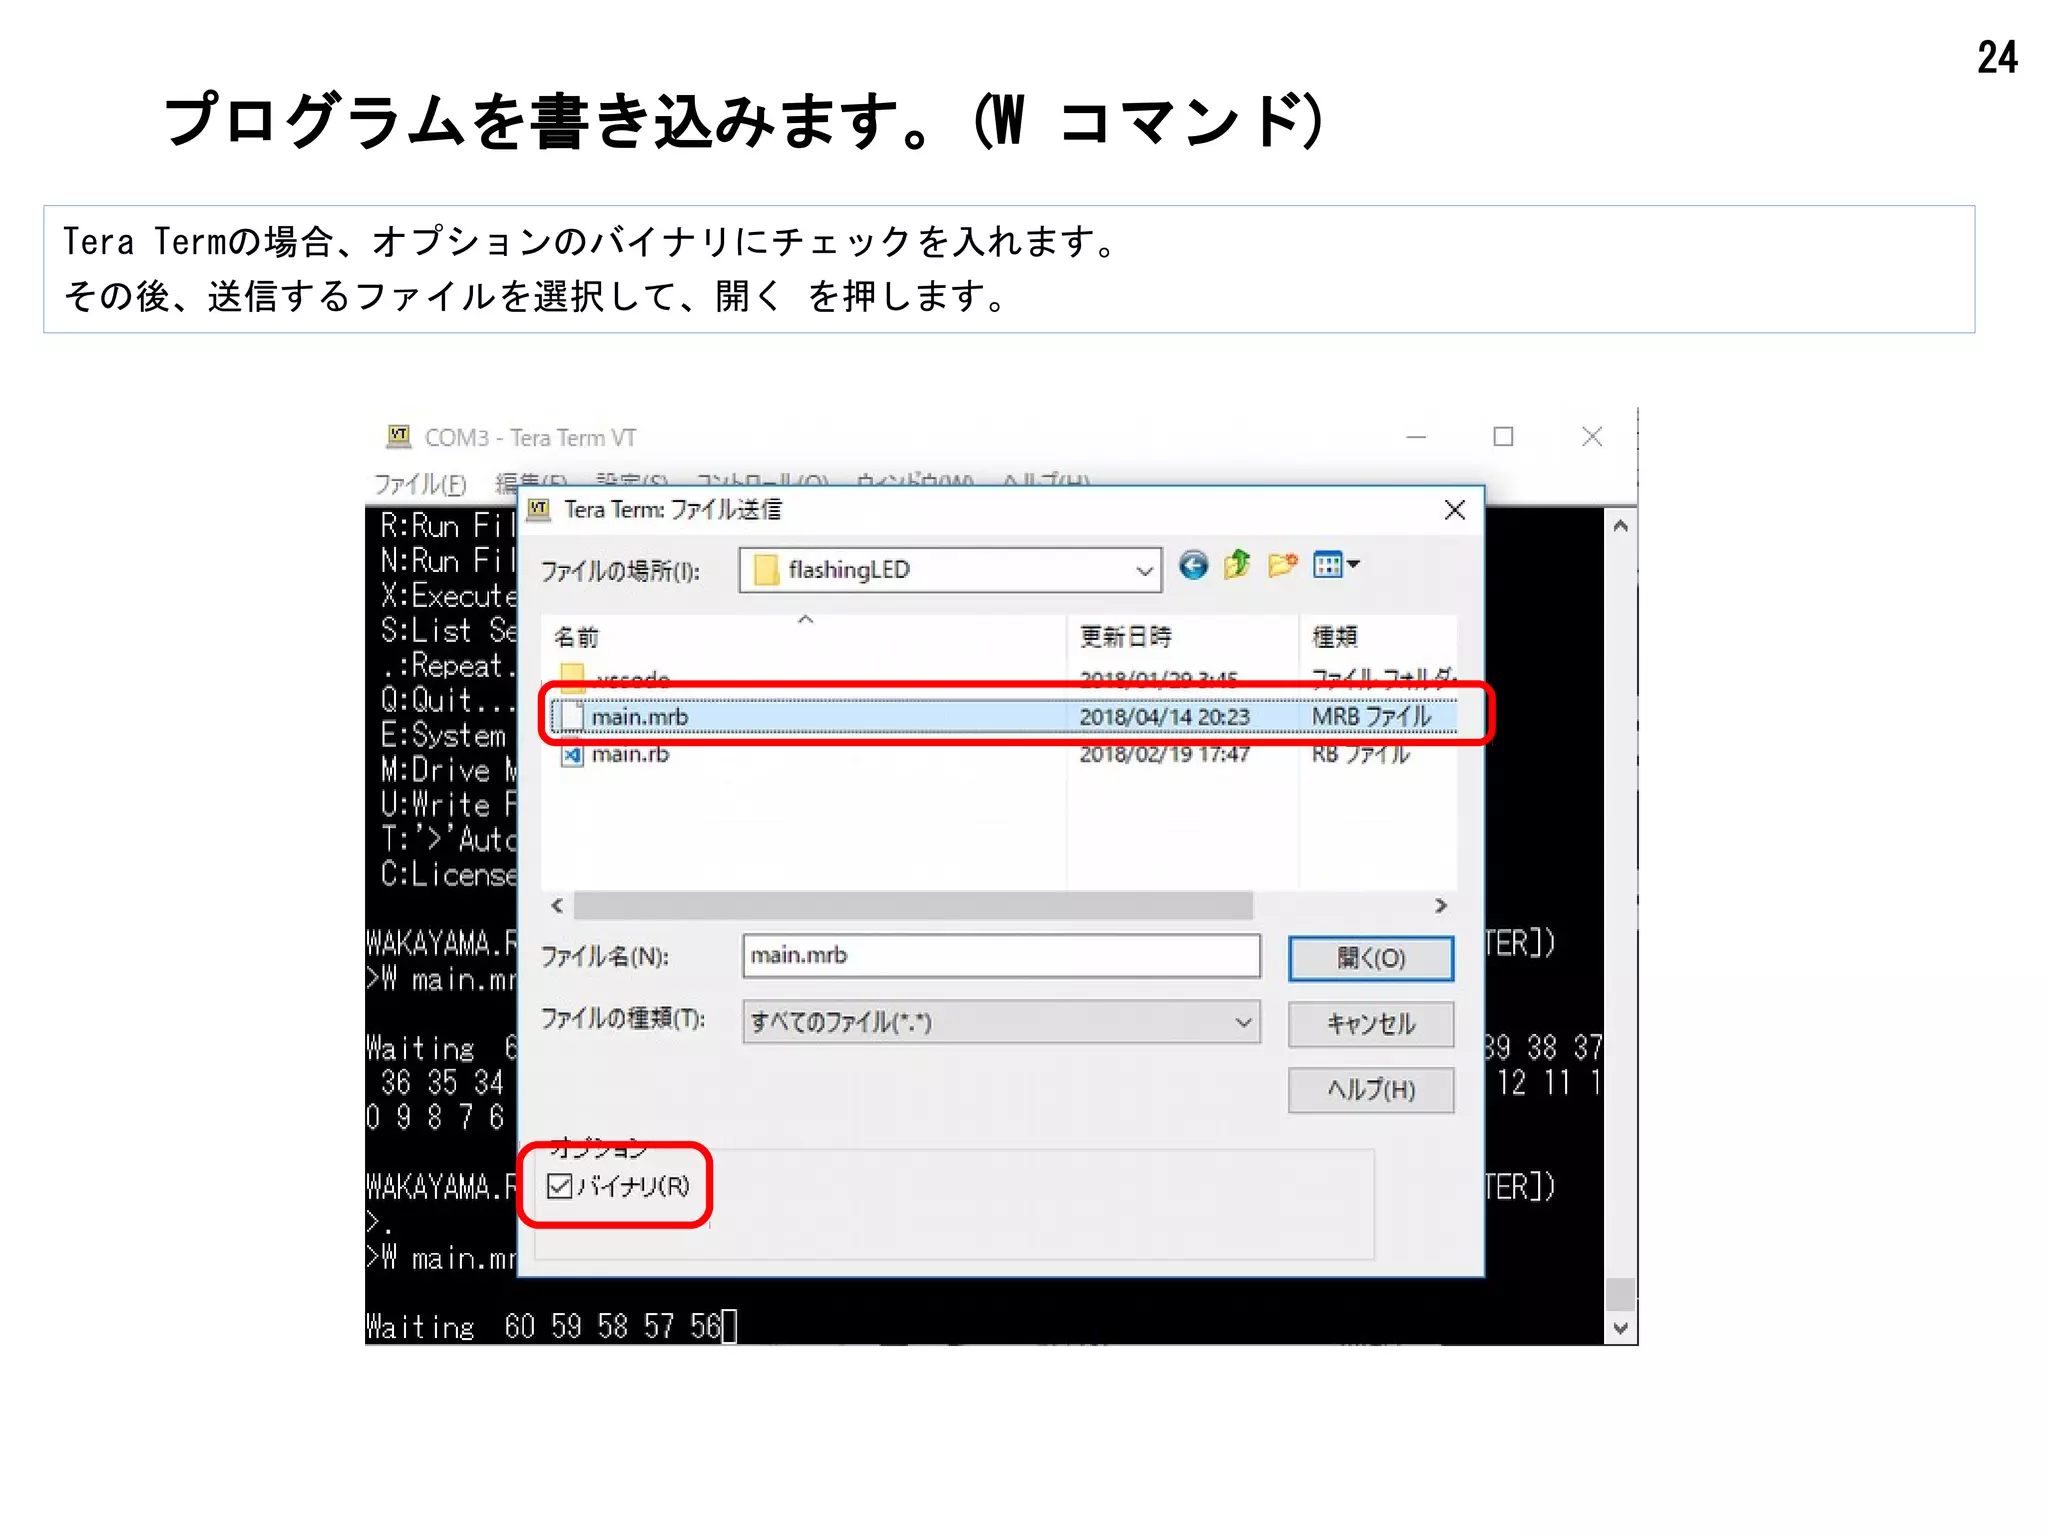Select the .vscode folder icon
2048x1536 pixels.
pyautogui.click(x=573, y=678)
